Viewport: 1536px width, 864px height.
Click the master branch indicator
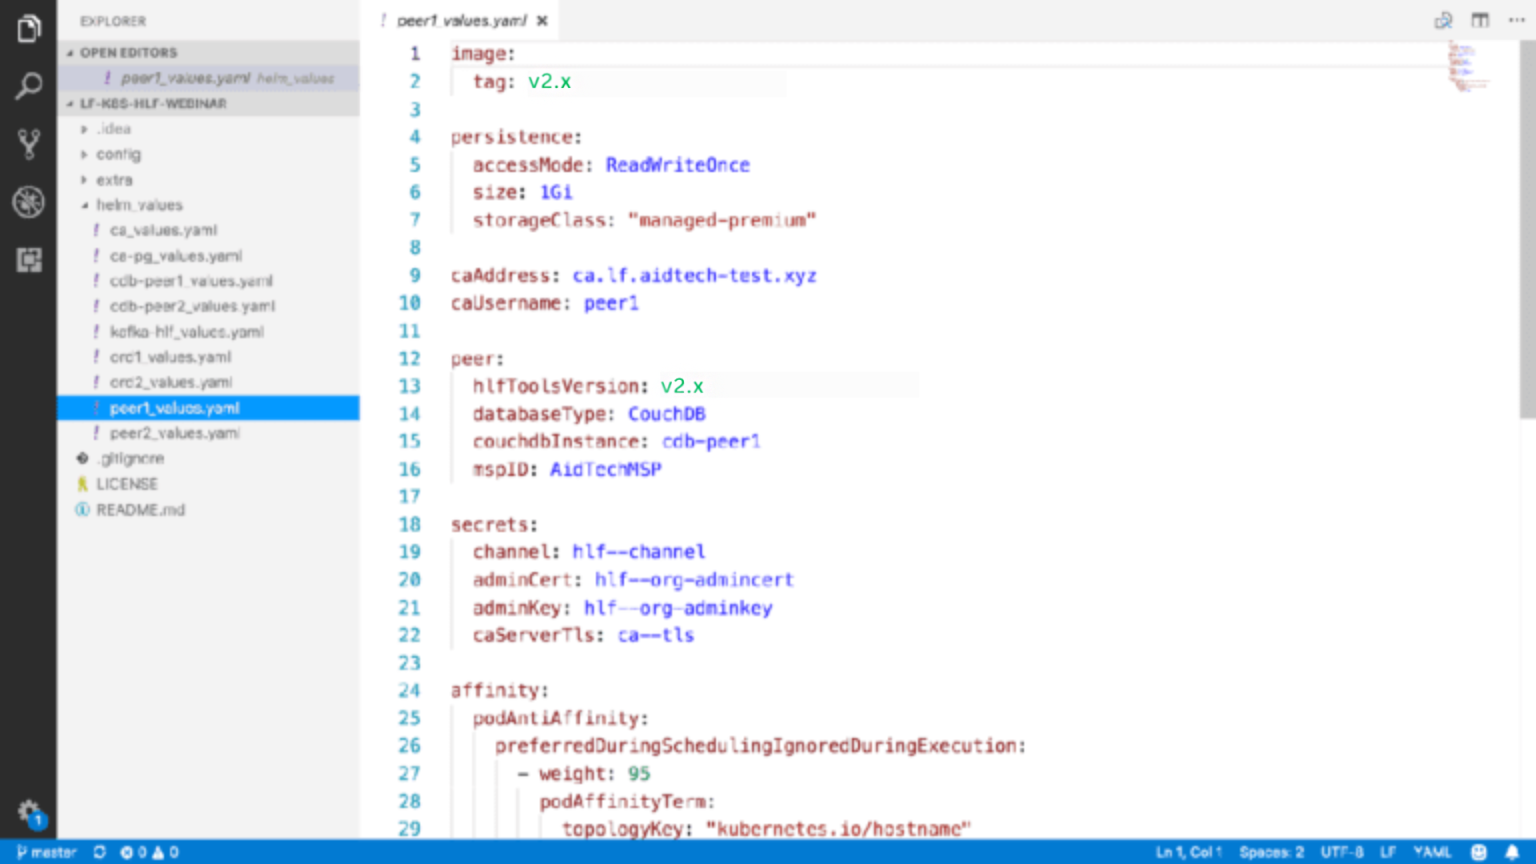(x=46, y=852)
